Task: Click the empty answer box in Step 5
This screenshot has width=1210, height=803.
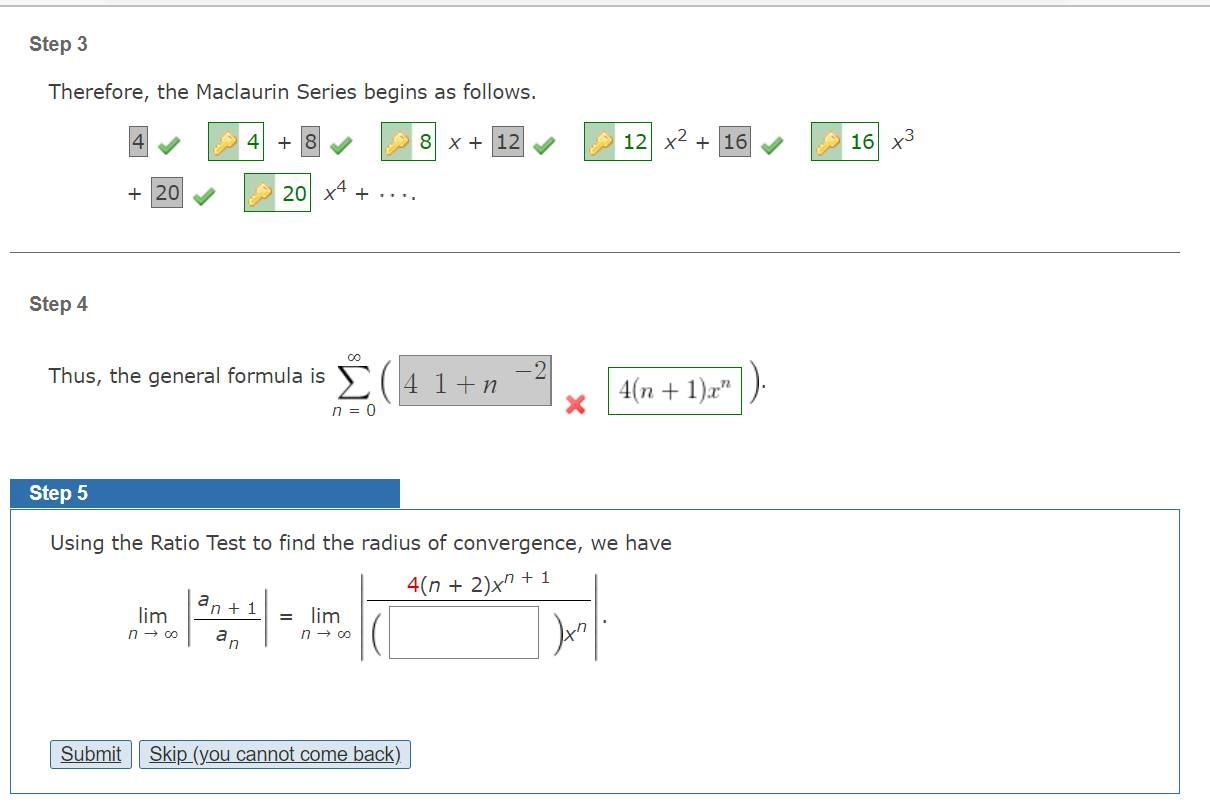Action: pyautogui.click(x=462, y=630)
